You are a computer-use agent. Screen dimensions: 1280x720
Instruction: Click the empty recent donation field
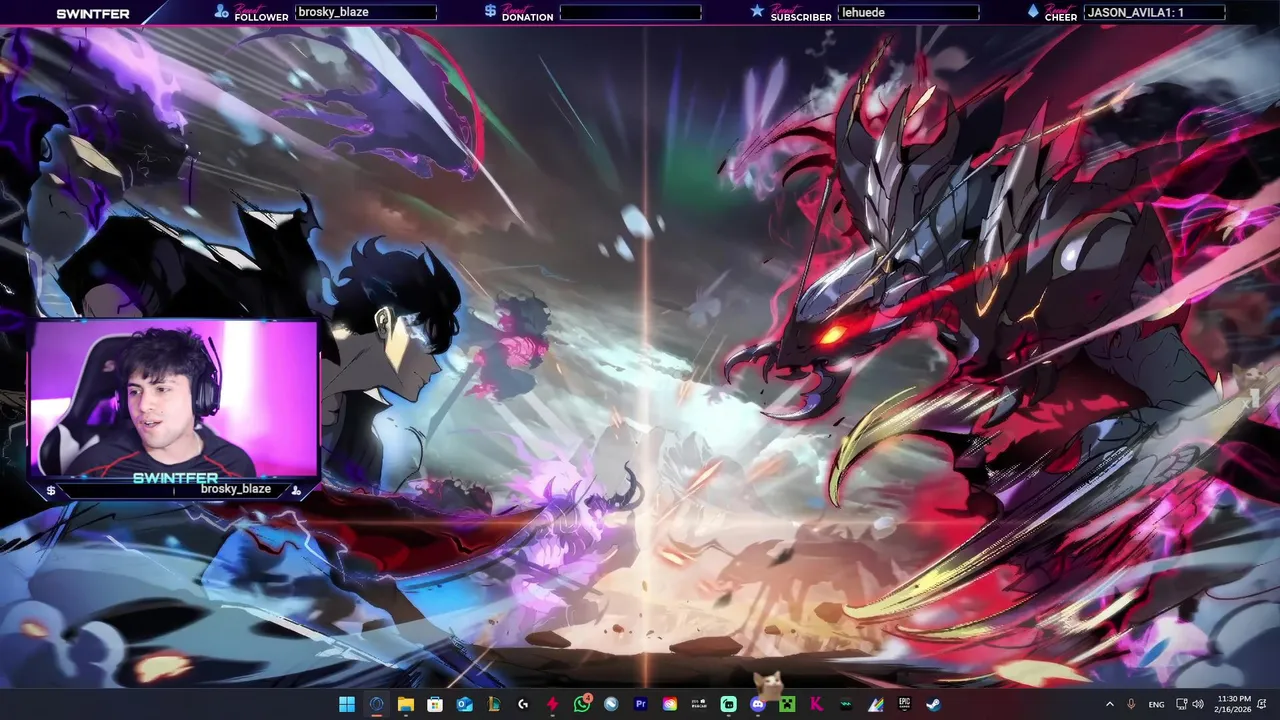click(630, 13)
